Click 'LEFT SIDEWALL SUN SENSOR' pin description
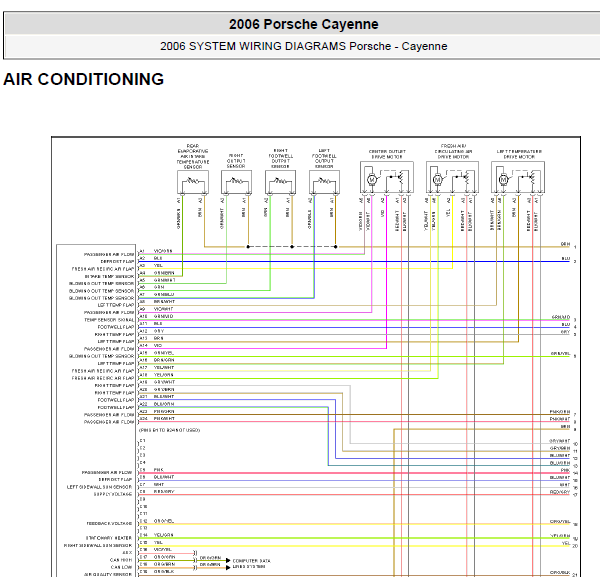Image resolution: width=600 pixels, height=577 pixels. click(x=99, y=487)
